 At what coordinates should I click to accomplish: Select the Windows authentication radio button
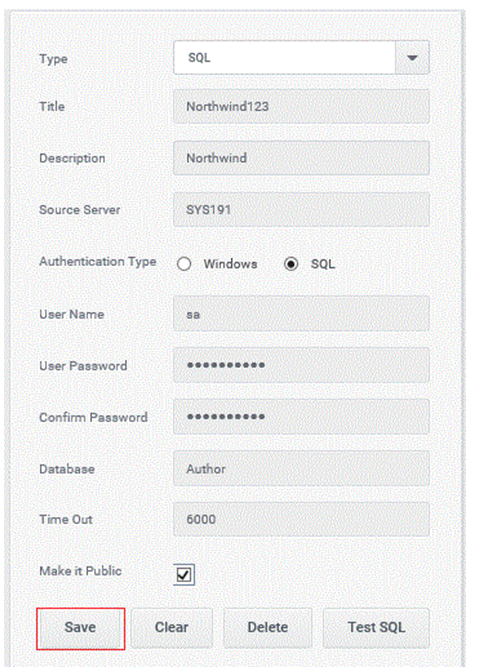pos(184,264)
